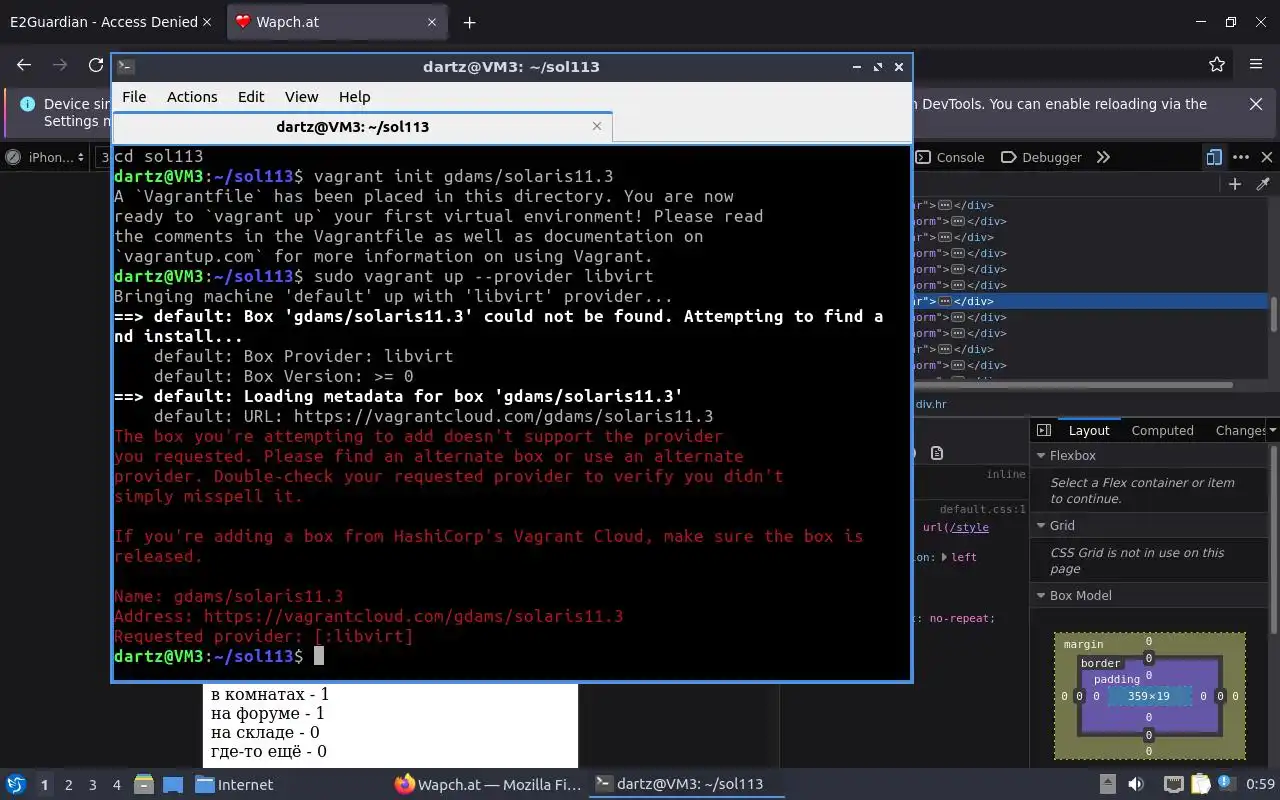Image resolution: width=1280 pixels, height=800 pixels.
Task: Show desktop icon in taskbar
Action: pos(172,785)
